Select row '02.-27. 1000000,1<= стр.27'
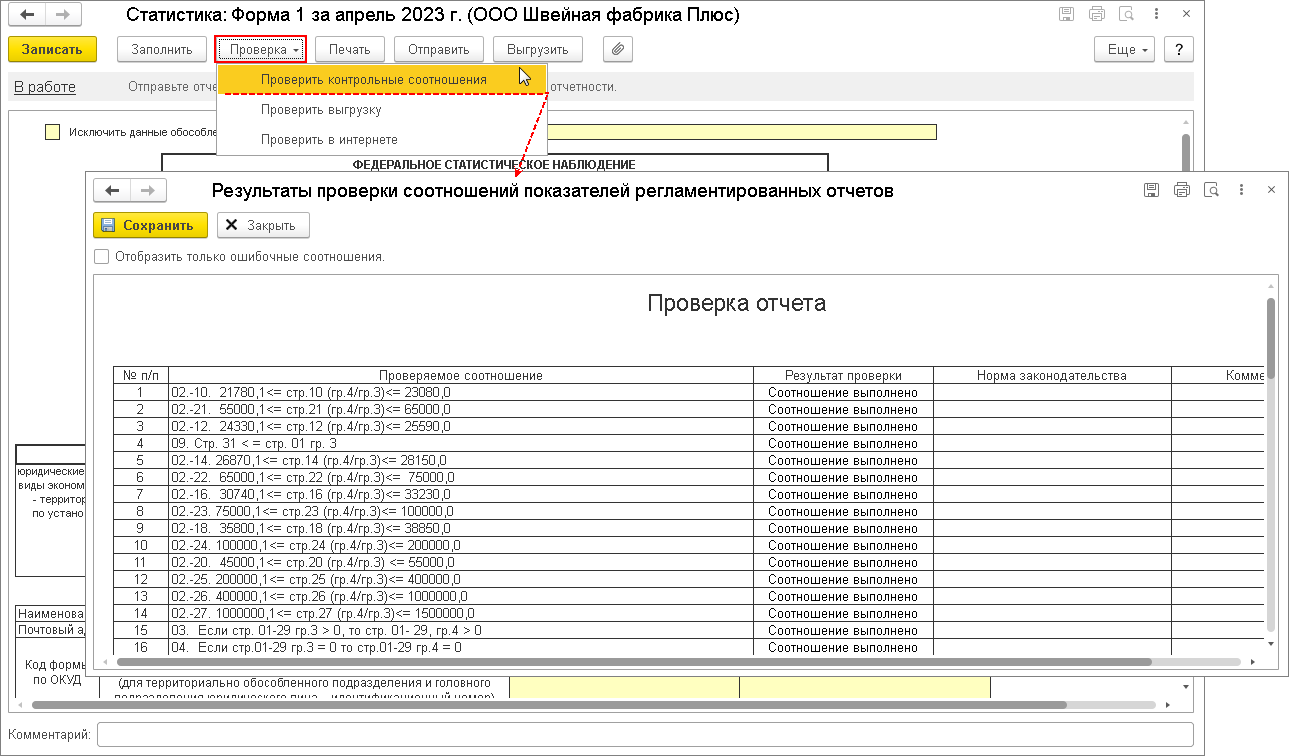 point(461,613)
